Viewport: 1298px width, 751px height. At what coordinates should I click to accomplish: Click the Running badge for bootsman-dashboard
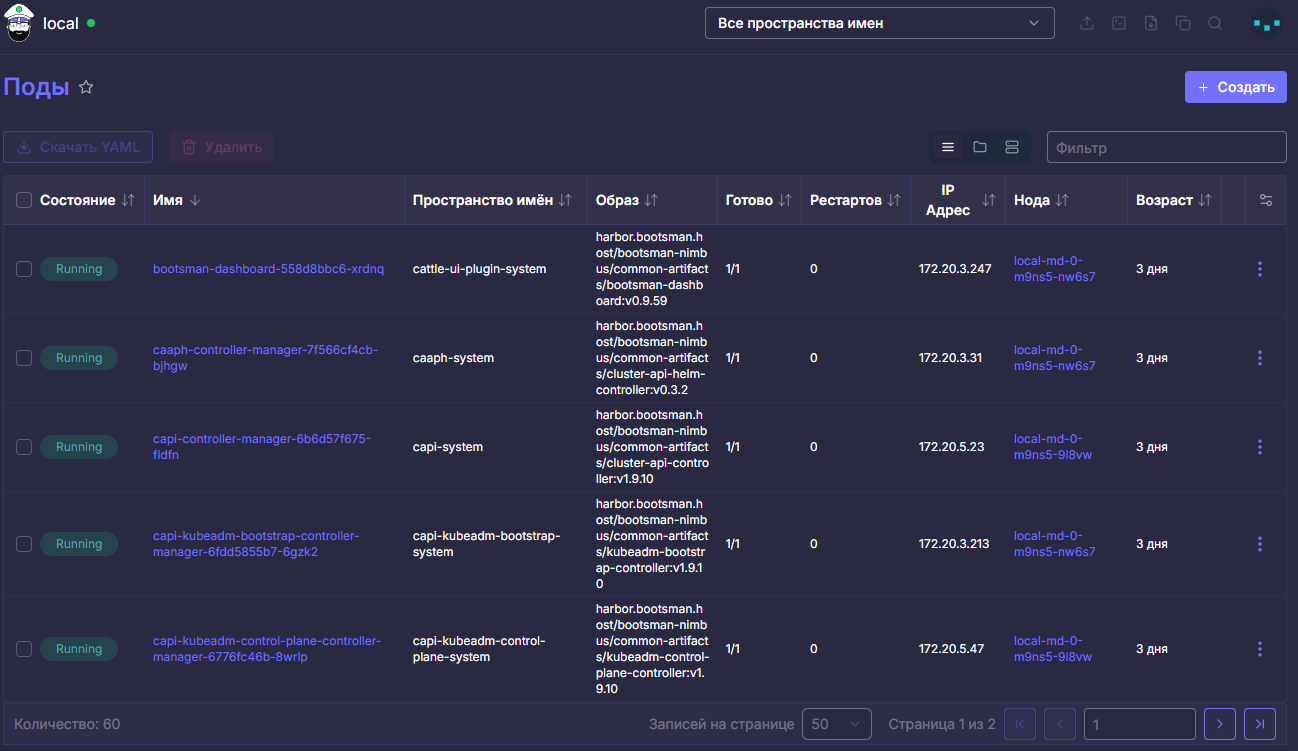79,269
